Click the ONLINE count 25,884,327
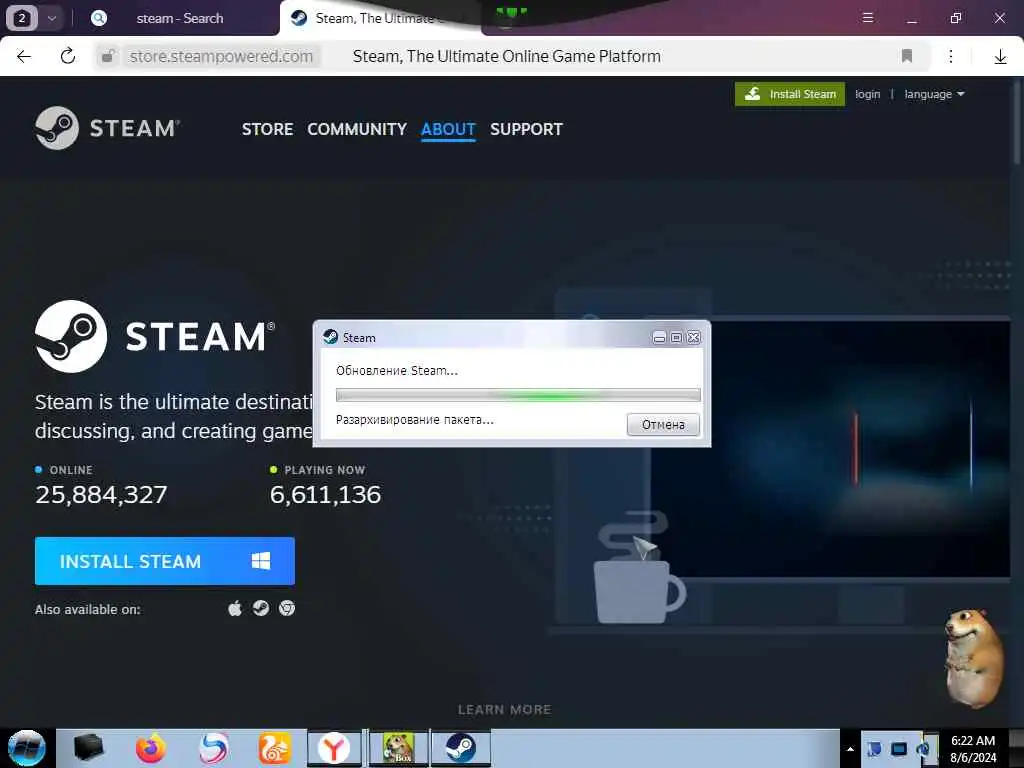This screenshot has height=768, width=1024. tap(101, 495)
